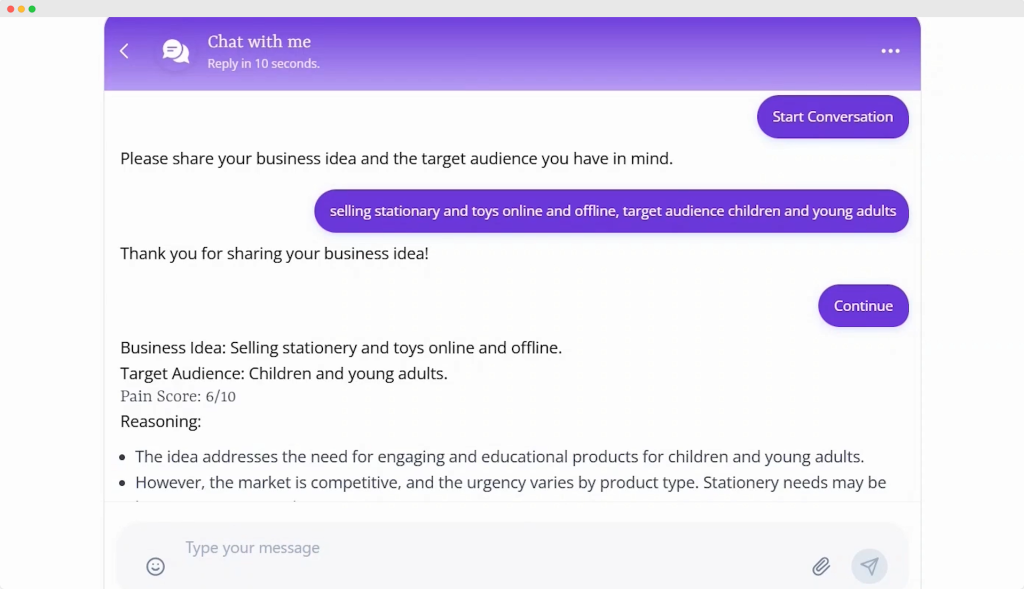Click the Target Audience line of text
Viewport: 1024px width, 589px height.
click(283, 373)
